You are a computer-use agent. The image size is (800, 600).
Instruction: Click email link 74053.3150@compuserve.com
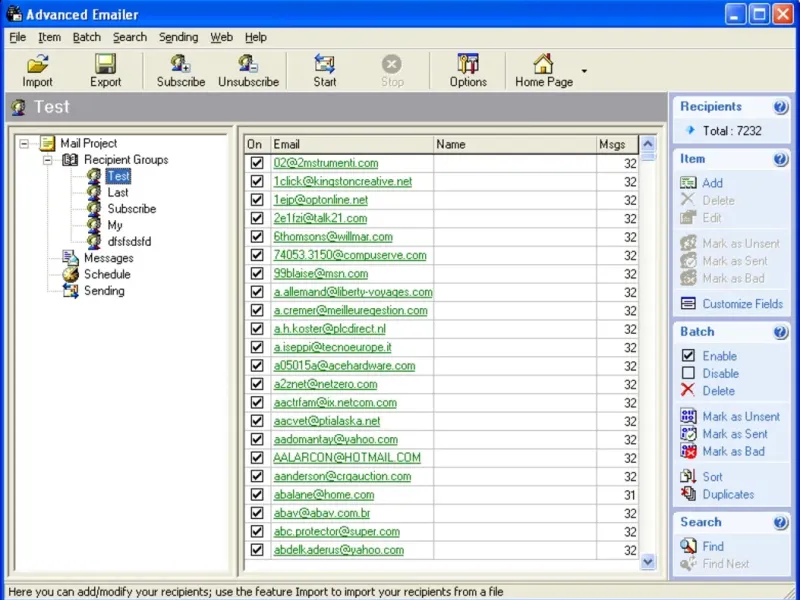[x=349, y=255]
